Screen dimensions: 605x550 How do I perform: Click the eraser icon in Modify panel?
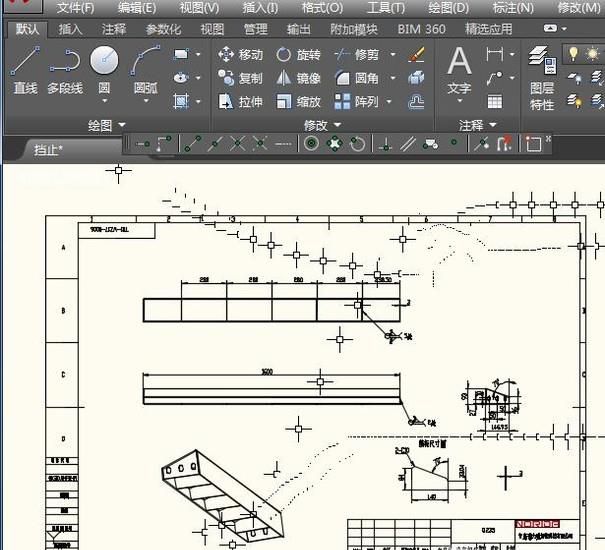click(417, 54)
